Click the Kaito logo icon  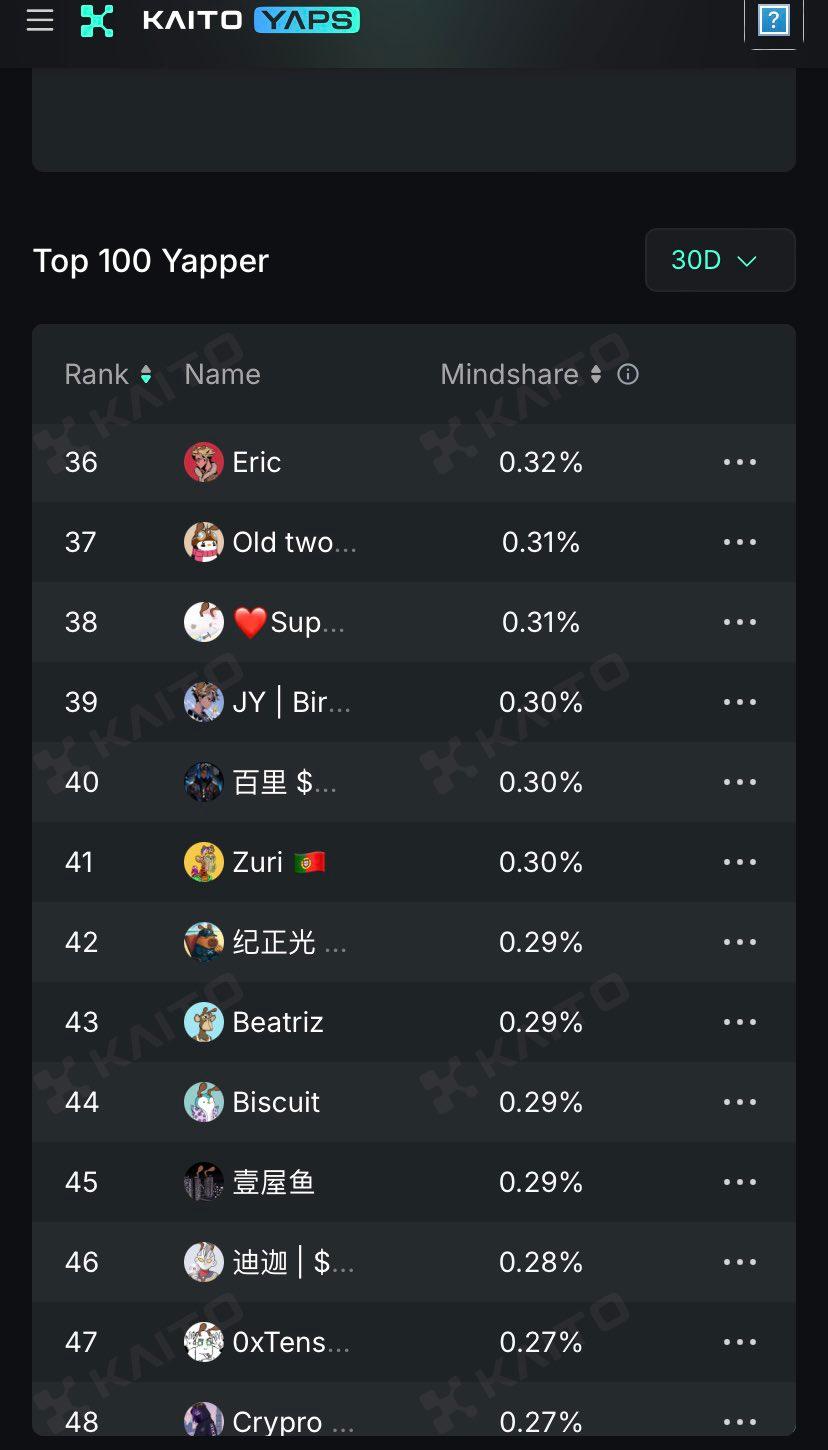97,20
